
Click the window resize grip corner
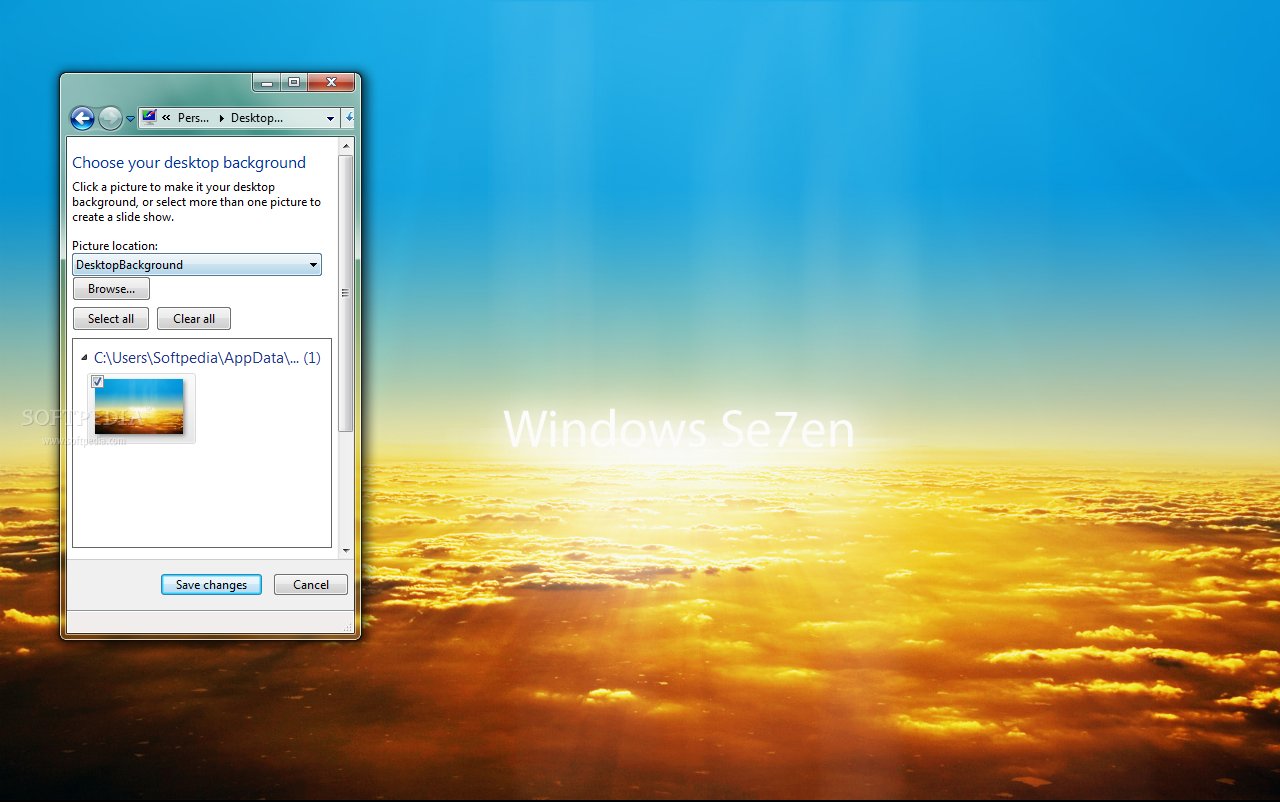pyautogui.click(x=348, y=627)
